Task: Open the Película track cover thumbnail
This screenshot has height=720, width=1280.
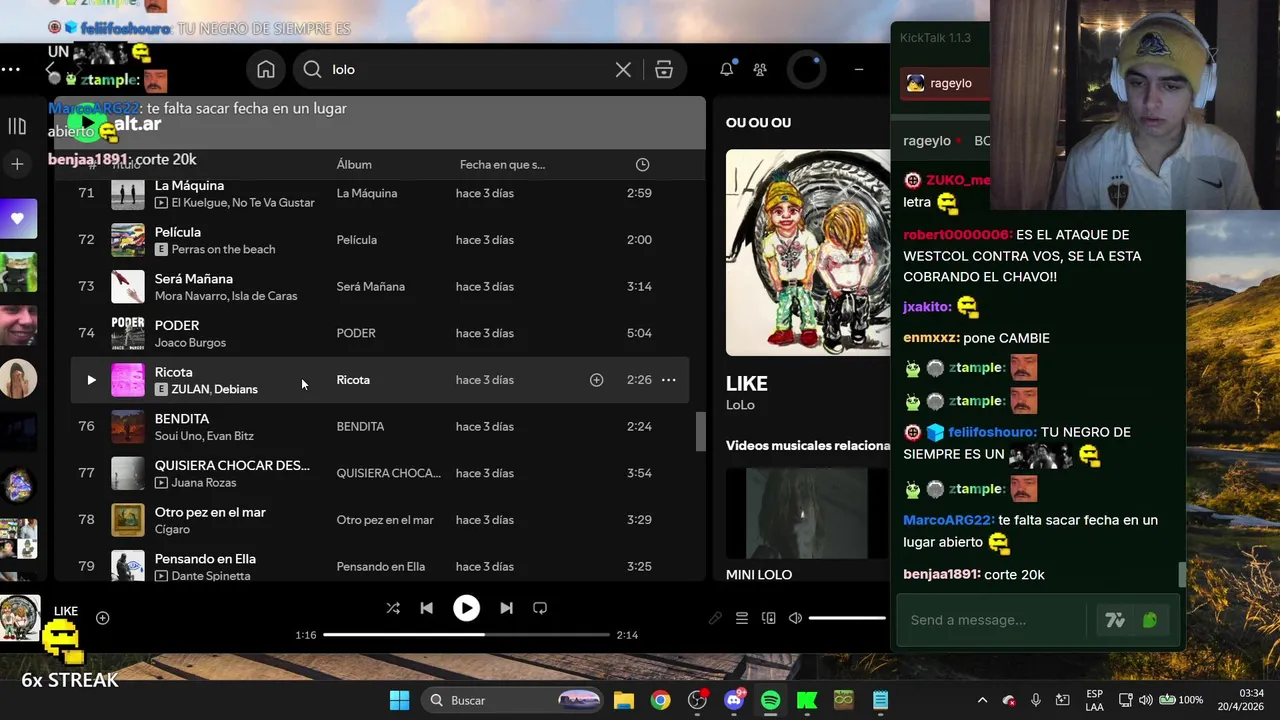Action: pos(127,240)
